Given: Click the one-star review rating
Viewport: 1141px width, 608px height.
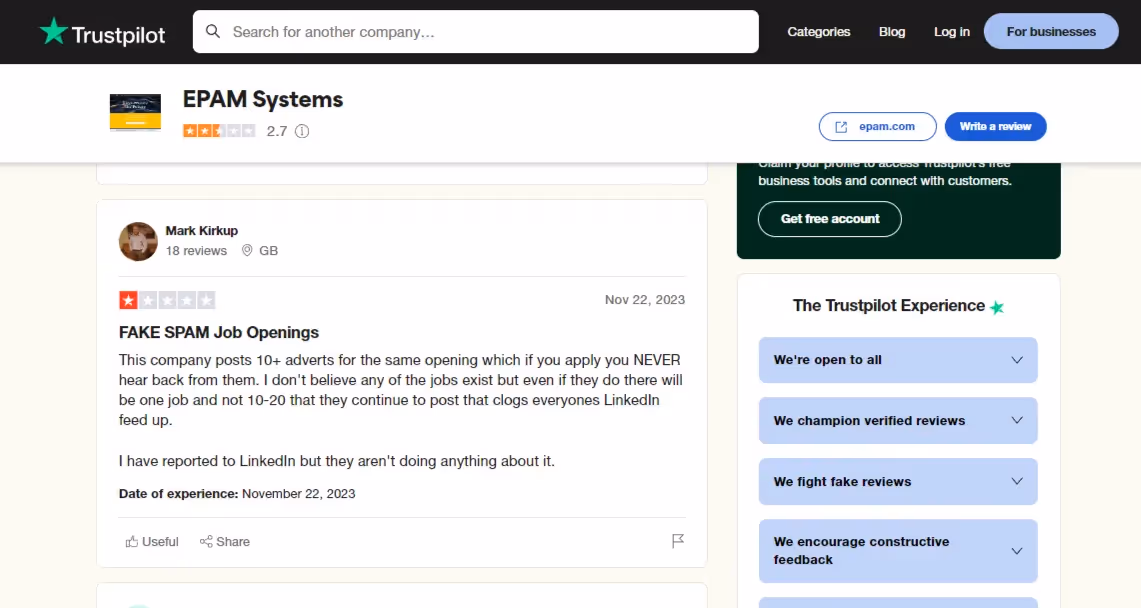Looking at the screenshot, I should coord(167,300).
